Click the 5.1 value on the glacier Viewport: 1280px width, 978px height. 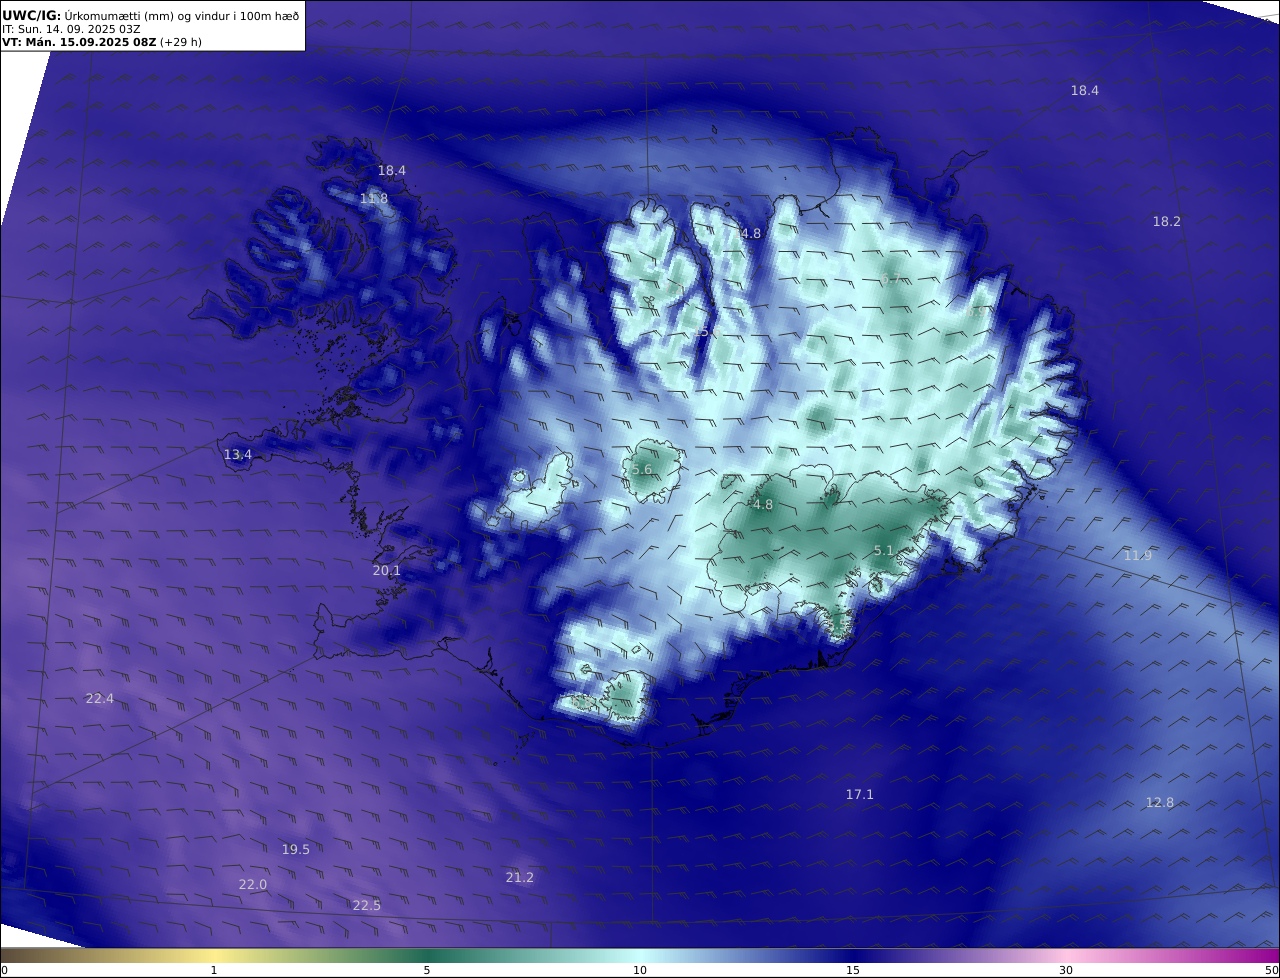[884, 551]
